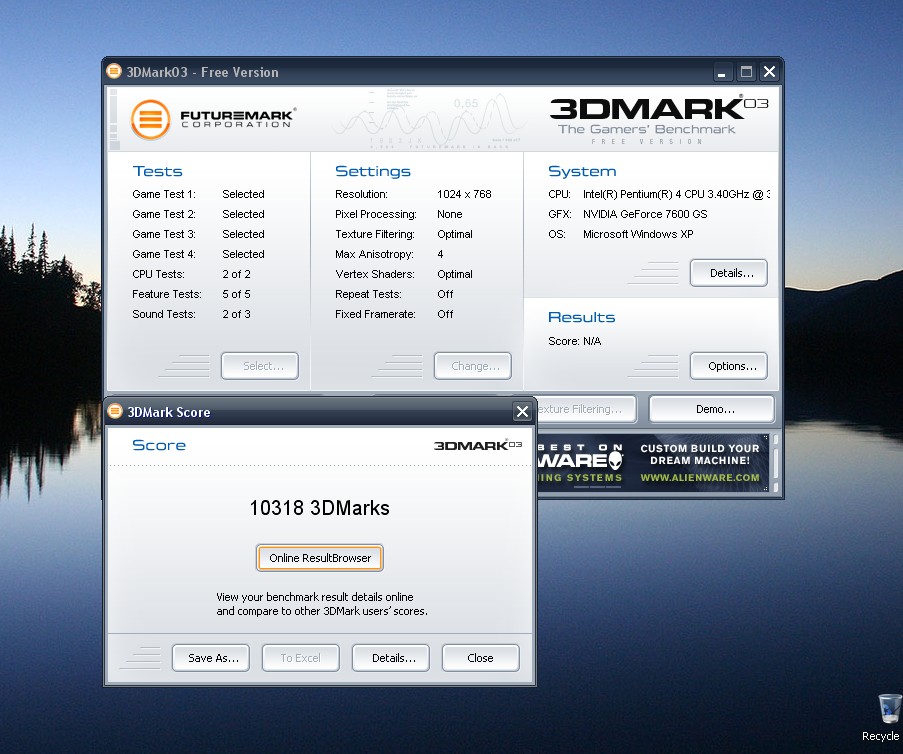Click the NVIDIA GeForce 7600 GS text

click(x=644, y=214)
